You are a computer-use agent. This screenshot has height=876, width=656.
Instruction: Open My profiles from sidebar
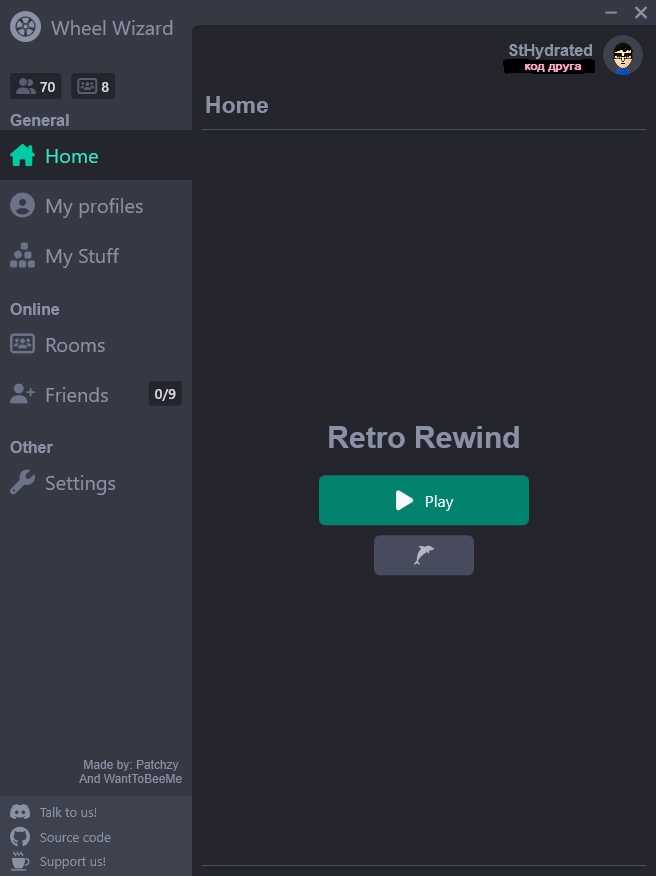point(93,206)
